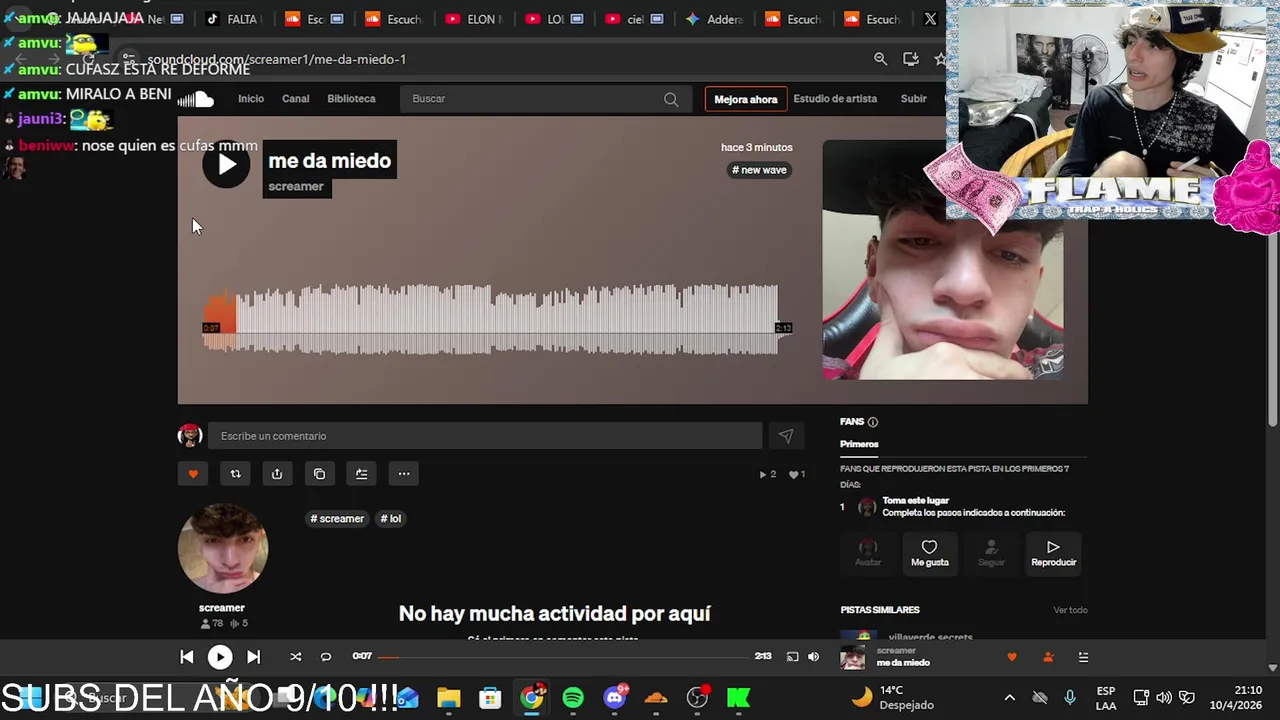
Task: Click the search magnifier in Buscar field
Action: [x=671, y=99]
